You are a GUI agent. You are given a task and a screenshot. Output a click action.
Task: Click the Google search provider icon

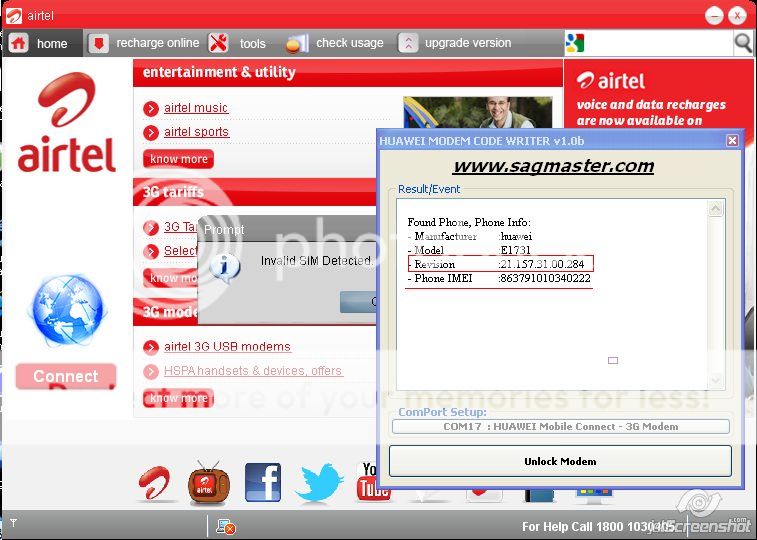[x=575, y=43]
